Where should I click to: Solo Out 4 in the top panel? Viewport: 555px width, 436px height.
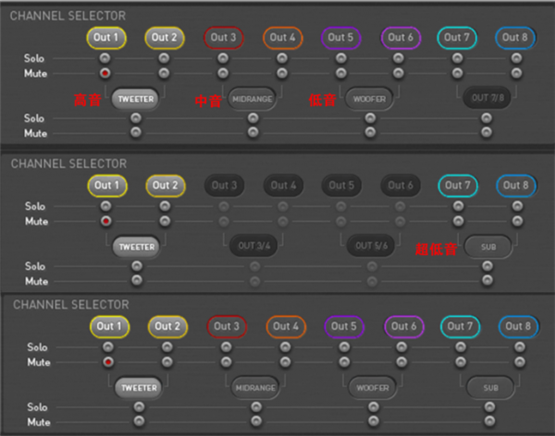click(282, 58)
